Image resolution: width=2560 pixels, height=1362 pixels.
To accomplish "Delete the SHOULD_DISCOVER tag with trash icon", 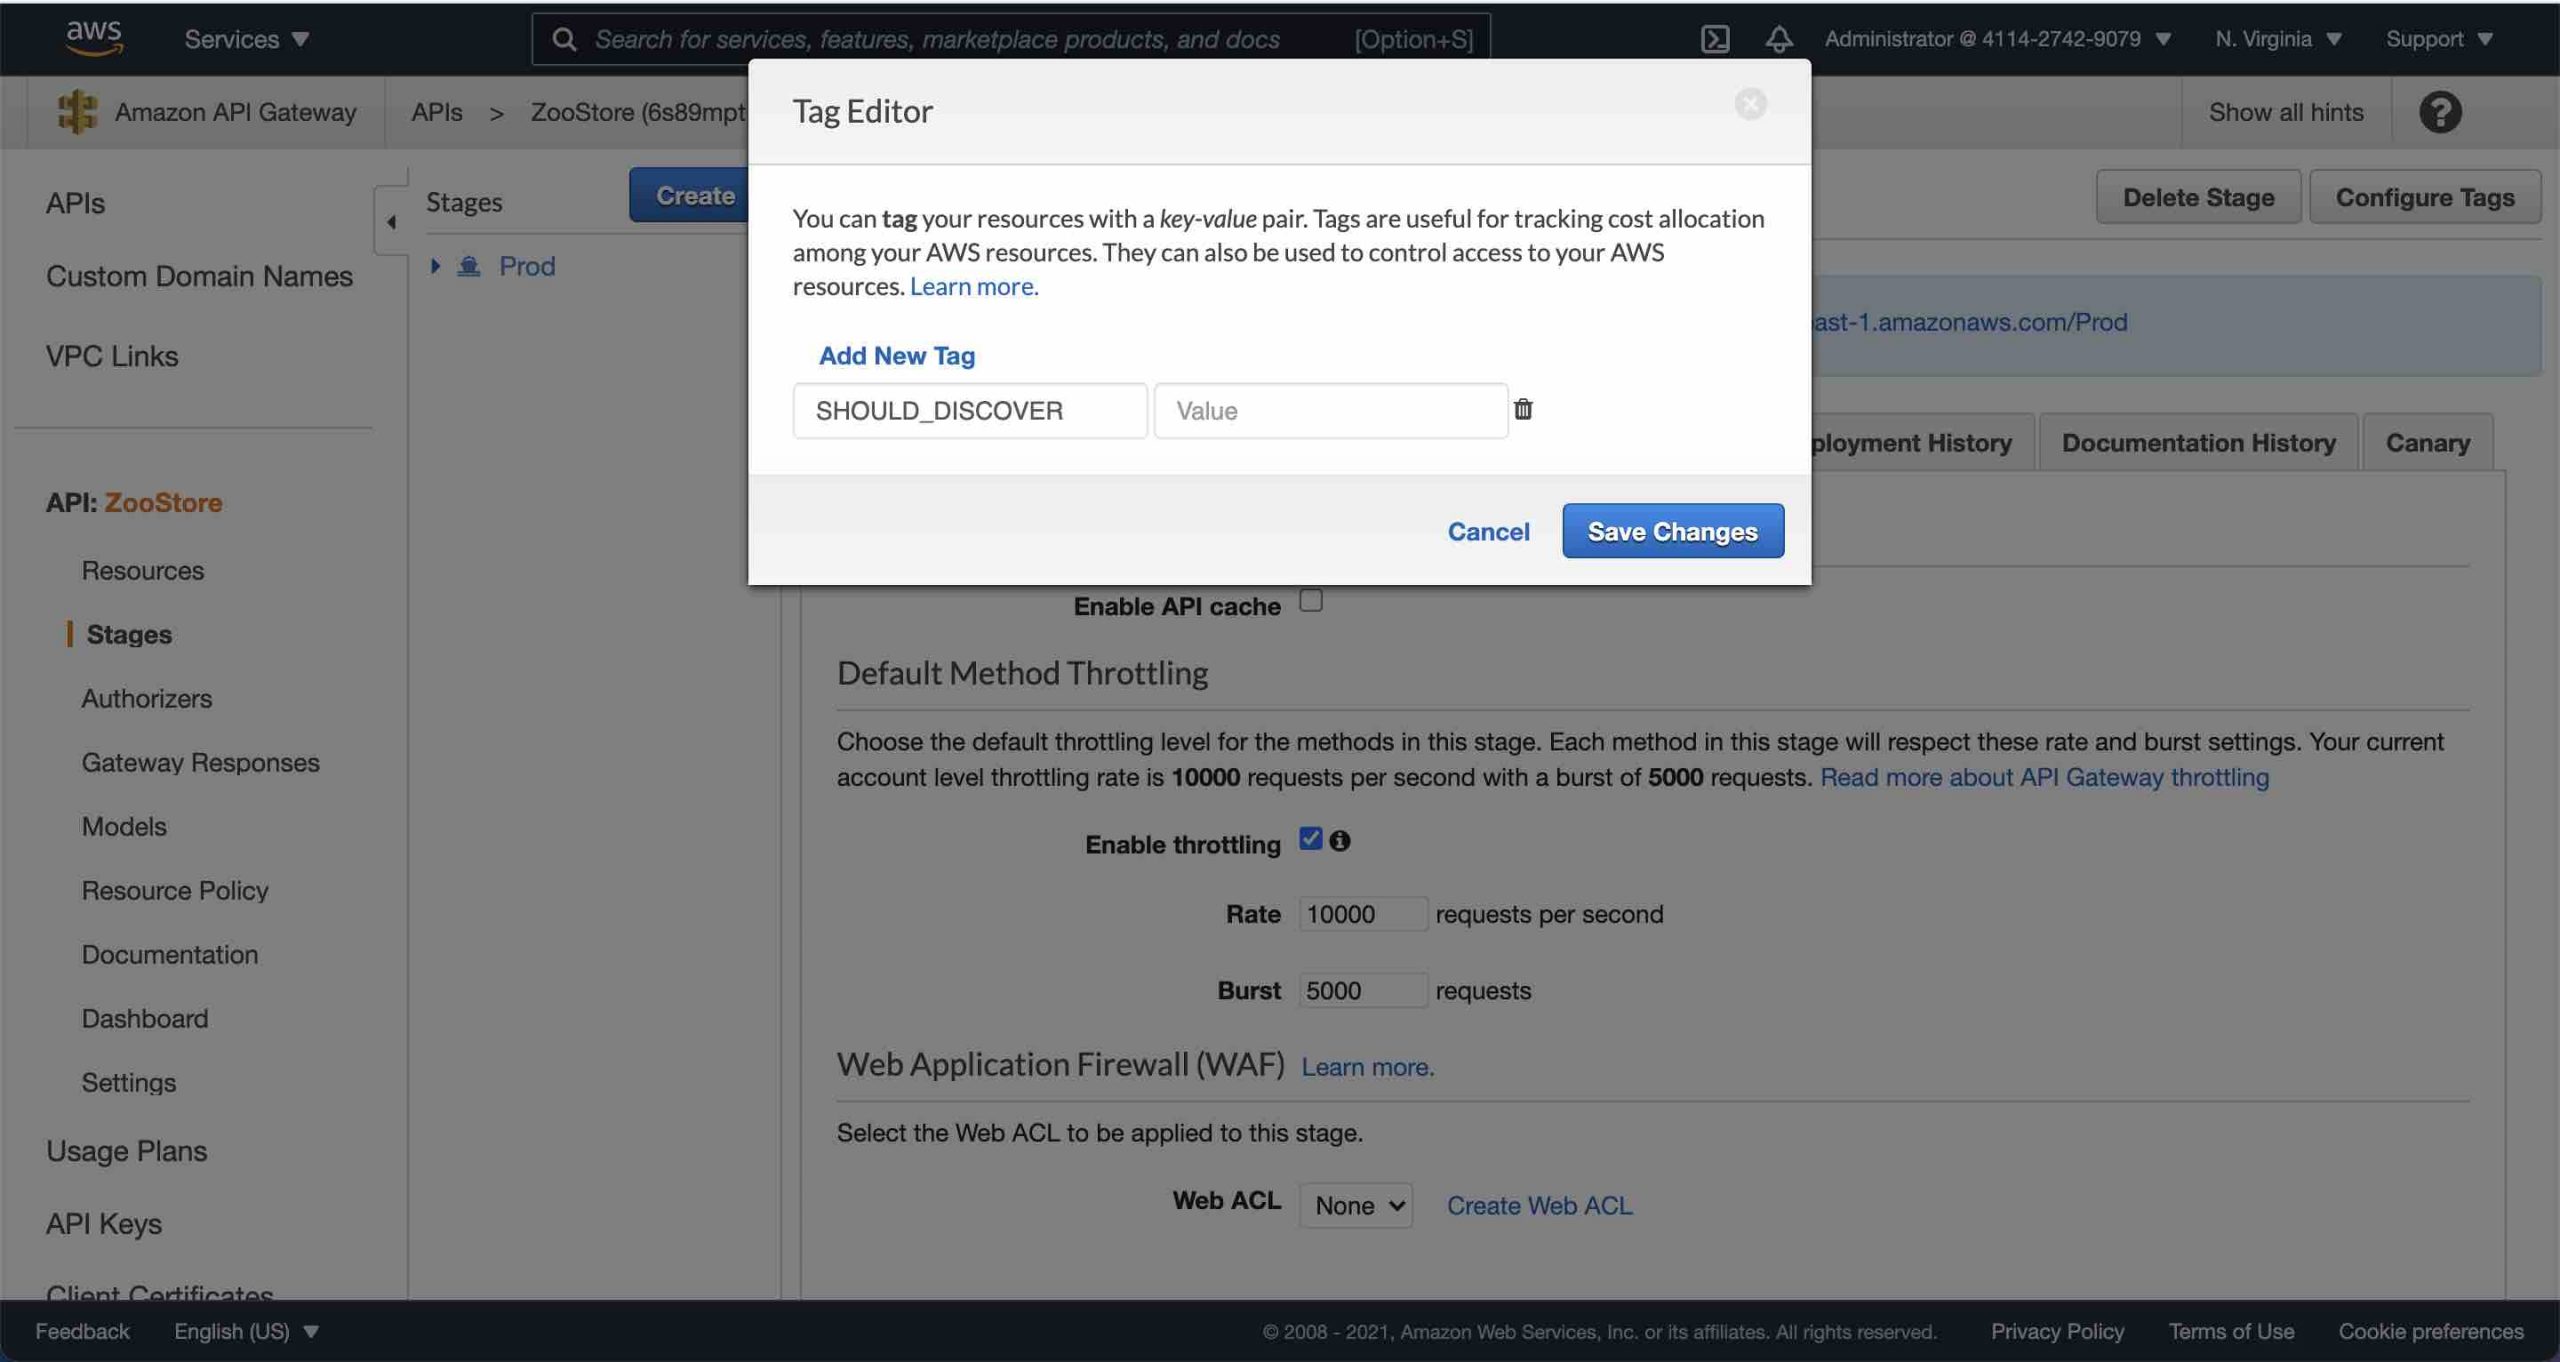I will (1522, 409).
